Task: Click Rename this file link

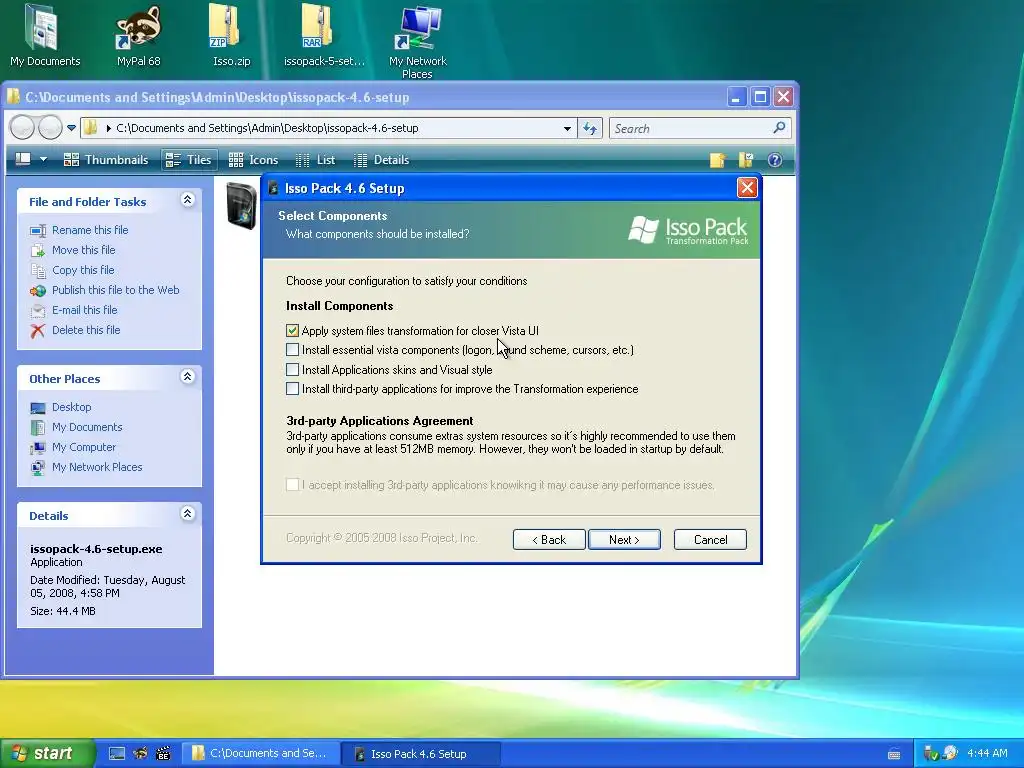Action: coord(90,230)
